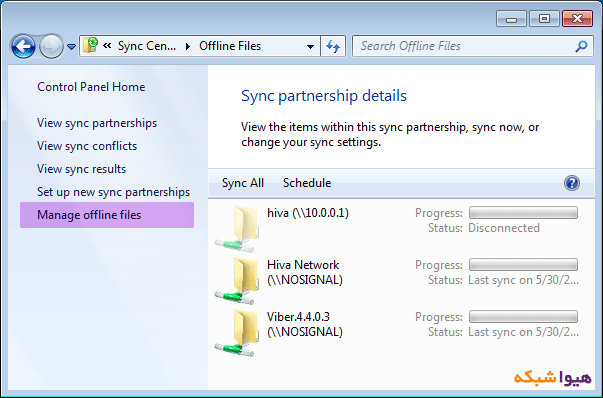Click Viber.4.4.0.3's Last sync status text
The width and height of the screenshot is (603, 398).
(523, 332)
